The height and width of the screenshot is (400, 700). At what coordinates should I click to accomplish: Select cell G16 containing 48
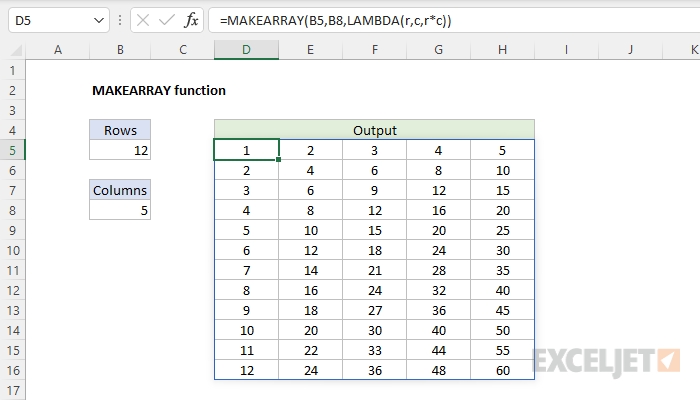(x=438, y=370)
